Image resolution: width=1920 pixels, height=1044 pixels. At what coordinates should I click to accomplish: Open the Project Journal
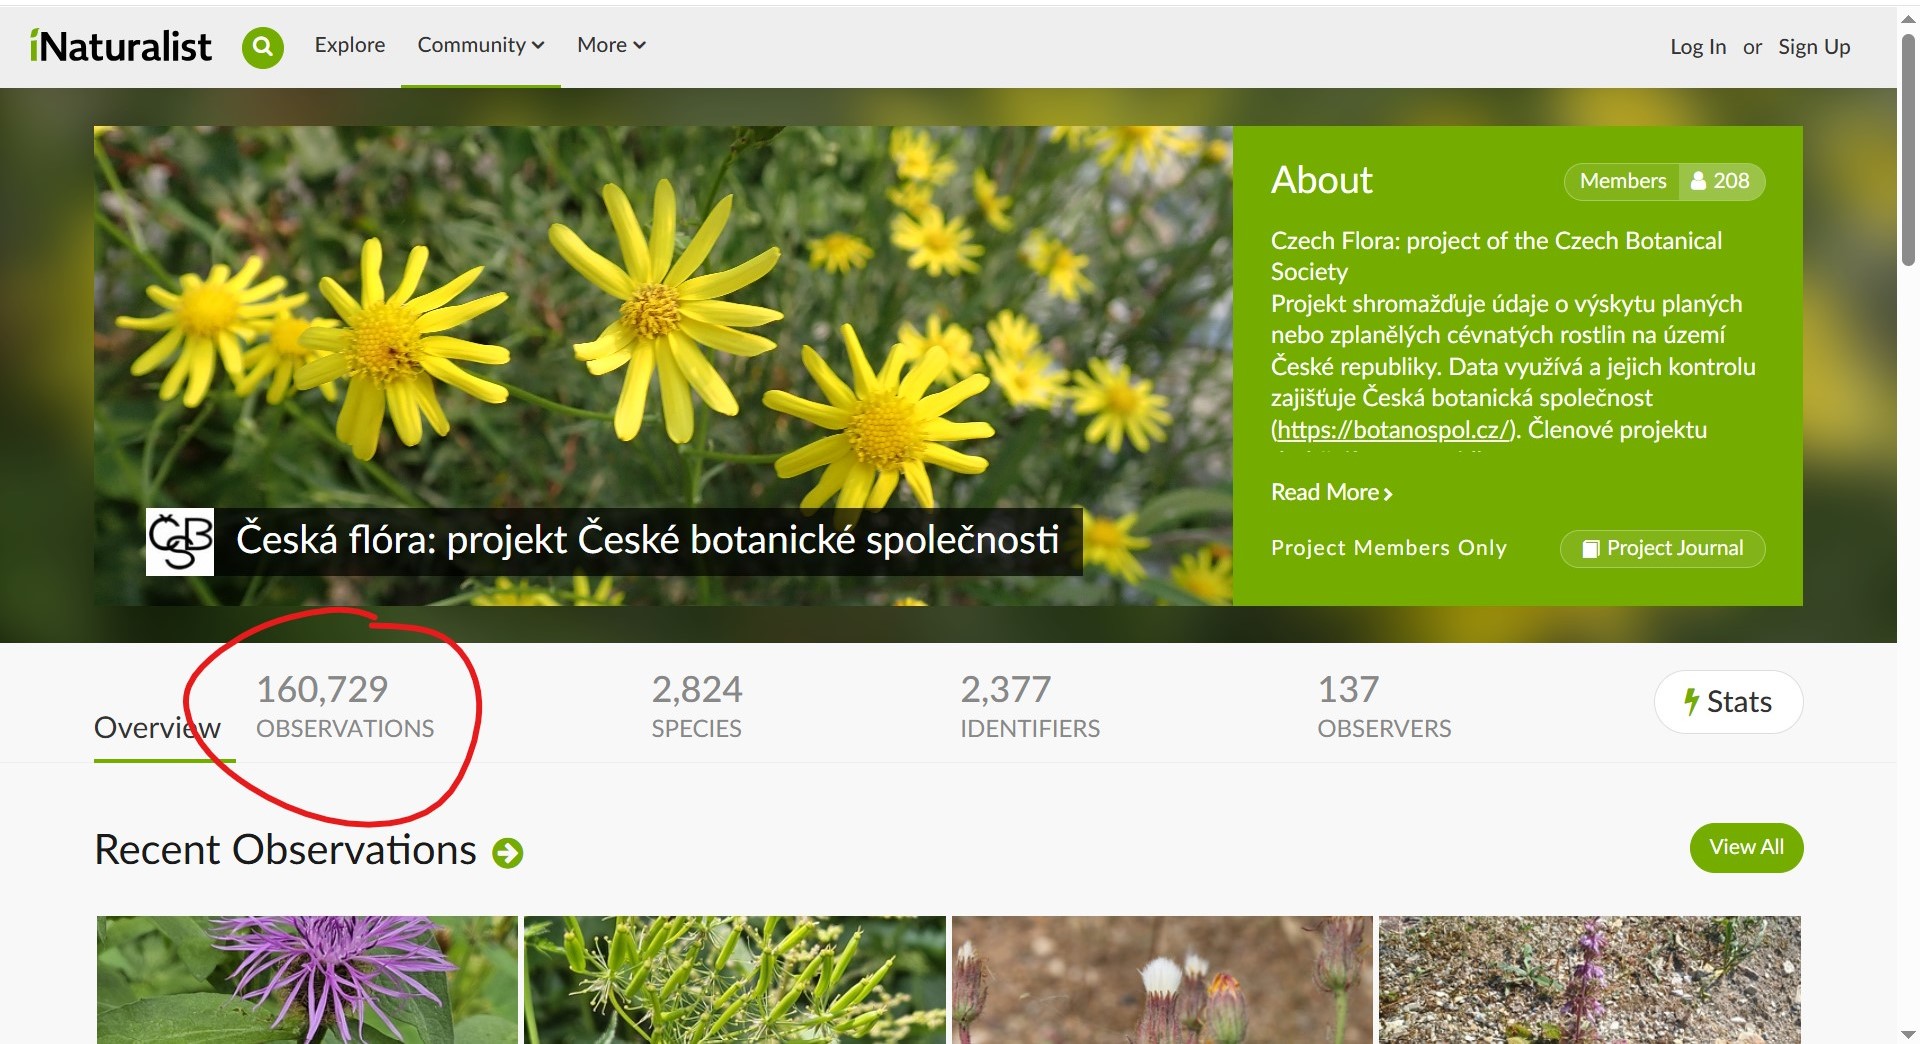(x=1663, y=548)
